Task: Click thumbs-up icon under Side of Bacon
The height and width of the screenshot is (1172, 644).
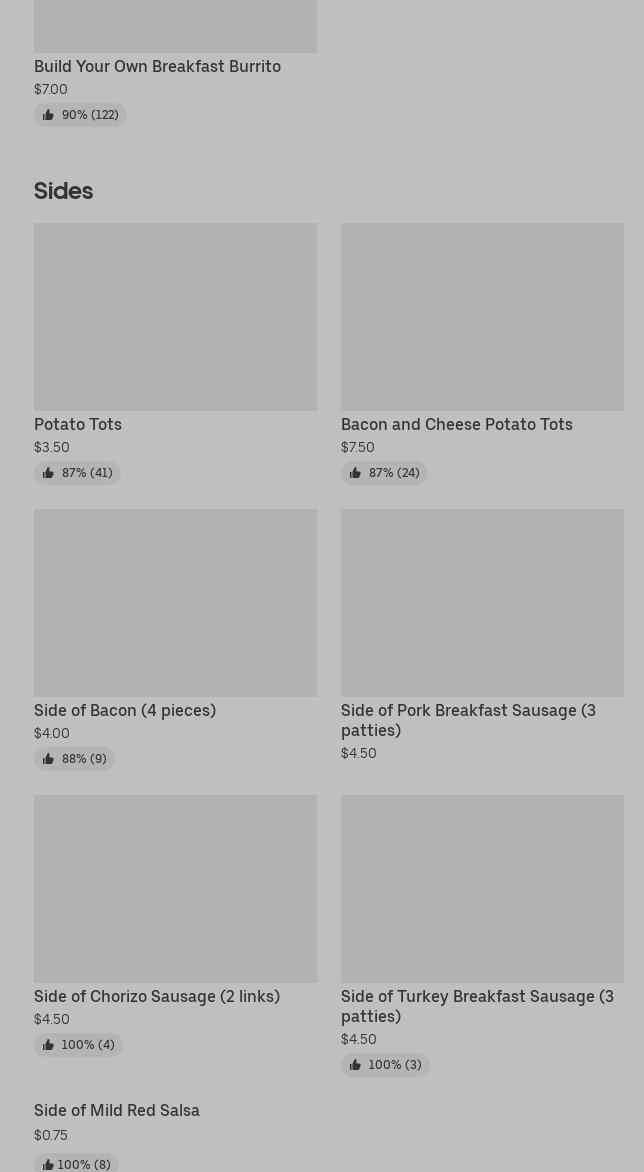Action: coord(48,759)
